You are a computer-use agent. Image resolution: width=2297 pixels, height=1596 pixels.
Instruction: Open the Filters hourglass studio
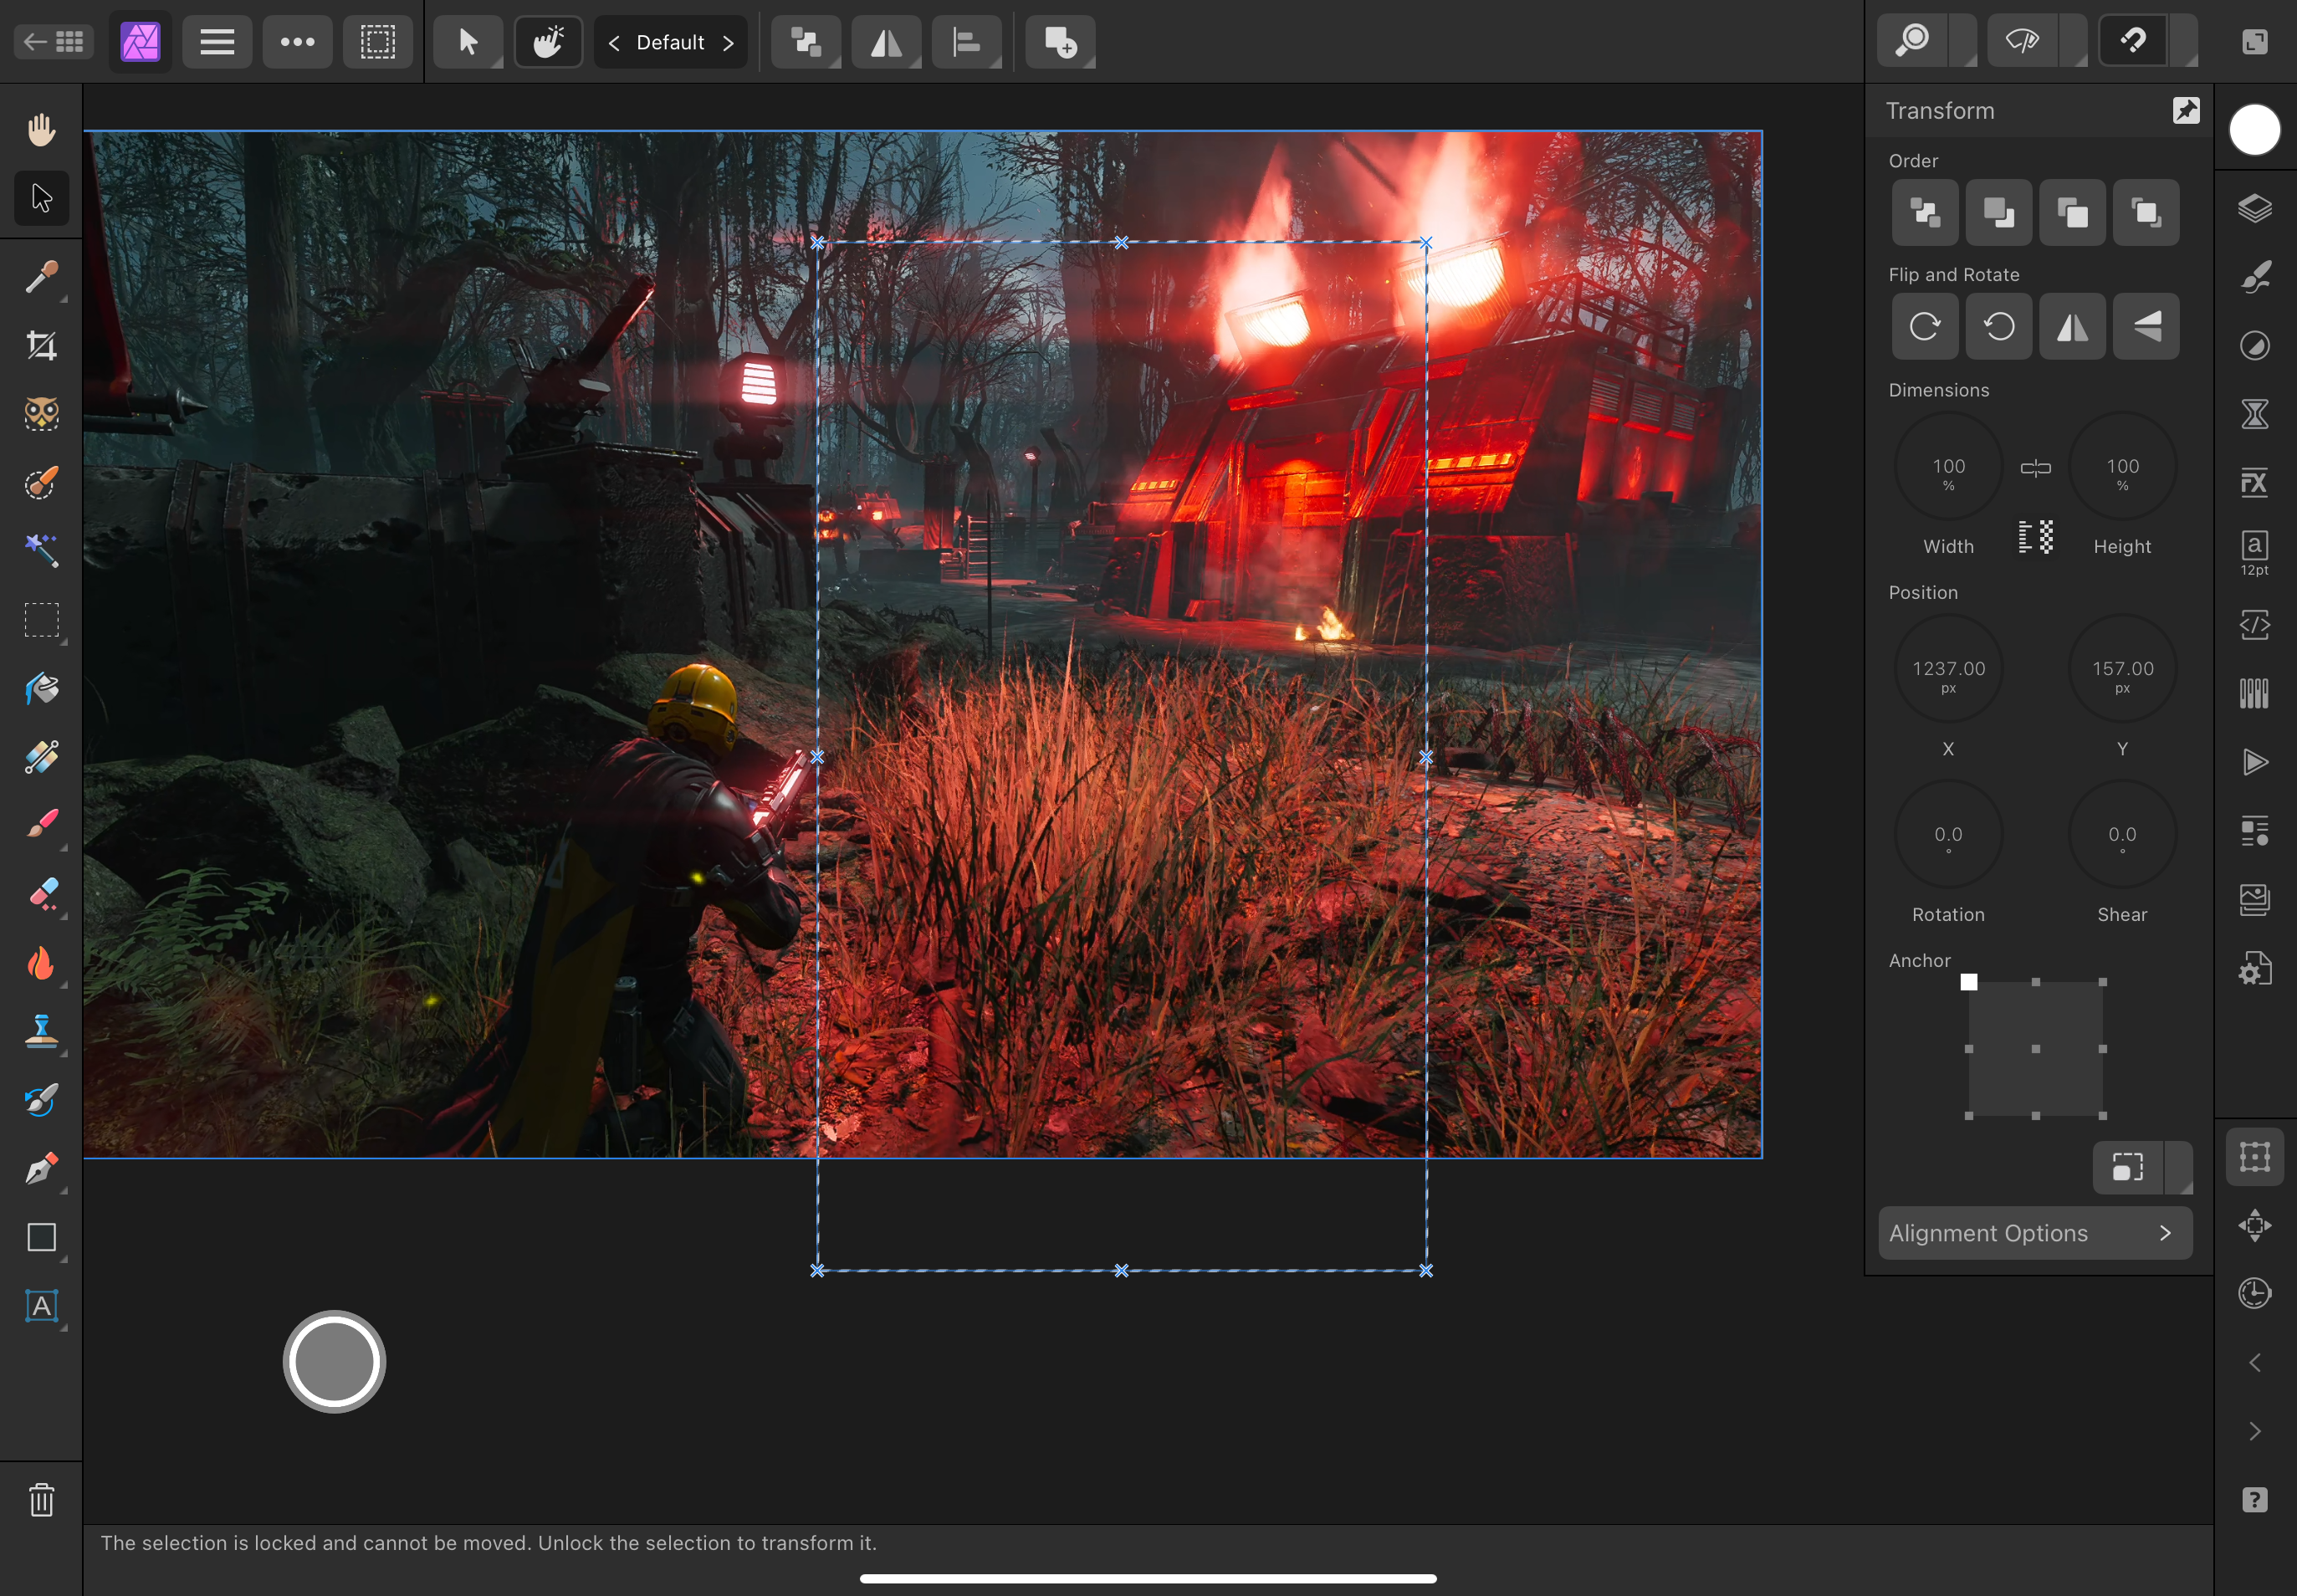click(2254, 414)
